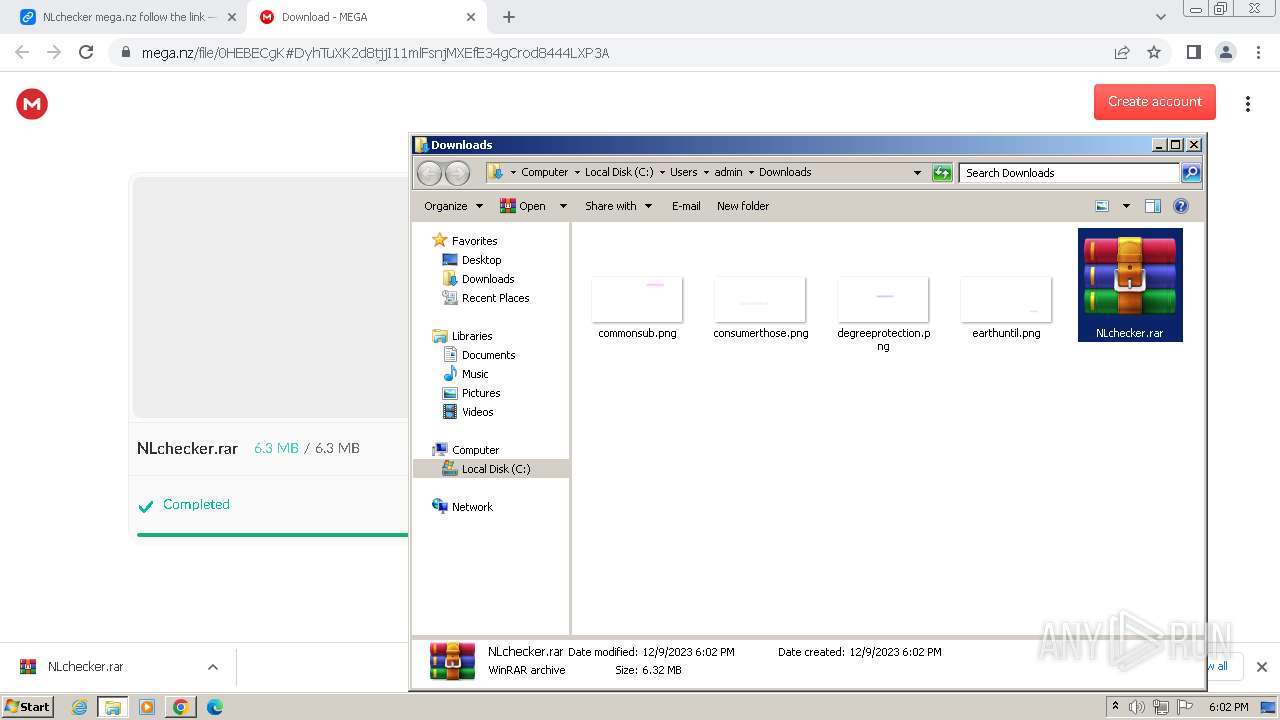The width and height of the screenshot is (1280, 720).
Task: Click the Create account button
Action: coord(1155,101)
